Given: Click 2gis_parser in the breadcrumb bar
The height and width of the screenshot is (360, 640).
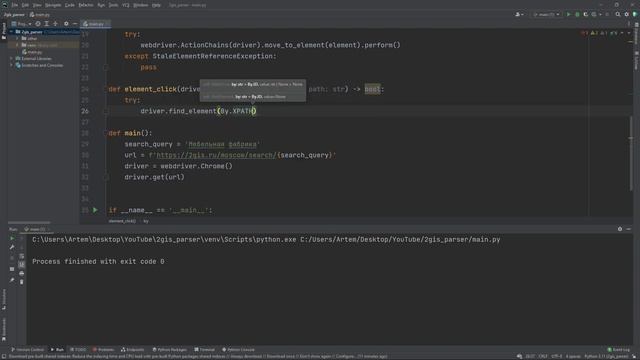Looking at the screenshot, I should pos(14,15).
